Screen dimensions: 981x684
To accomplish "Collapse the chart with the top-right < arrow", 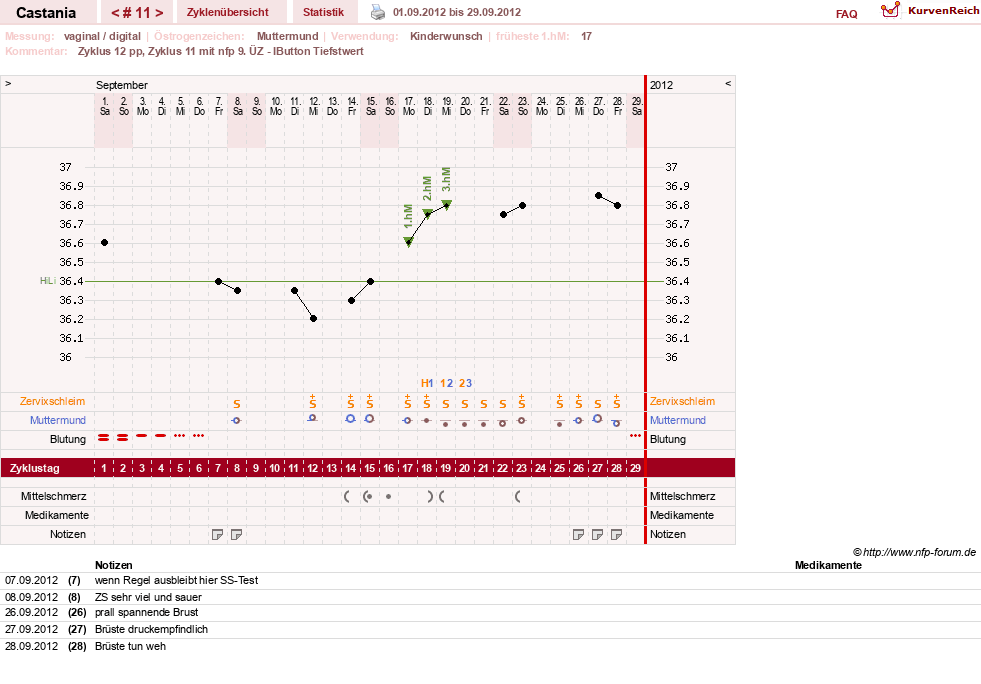I will pos(728,83).
